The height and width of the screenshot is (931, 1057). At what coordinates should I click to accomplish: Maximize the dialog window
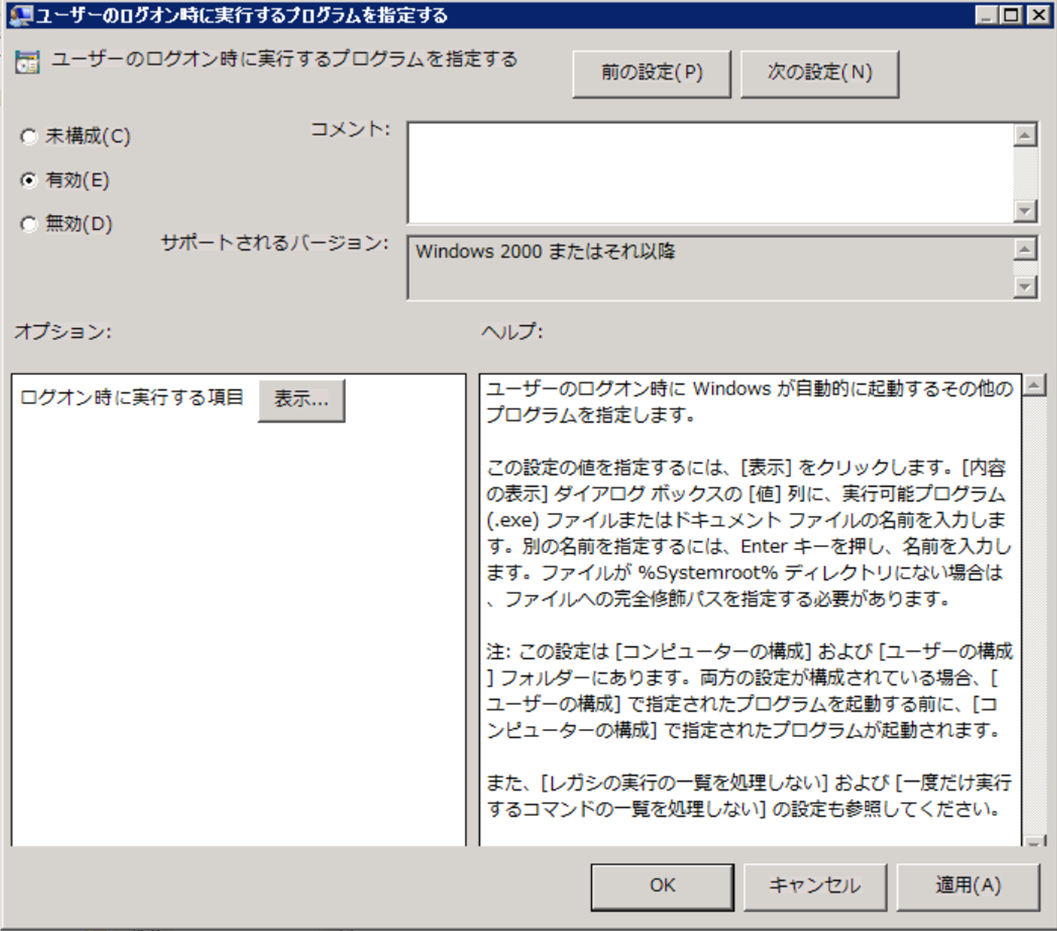point(1012,15)
